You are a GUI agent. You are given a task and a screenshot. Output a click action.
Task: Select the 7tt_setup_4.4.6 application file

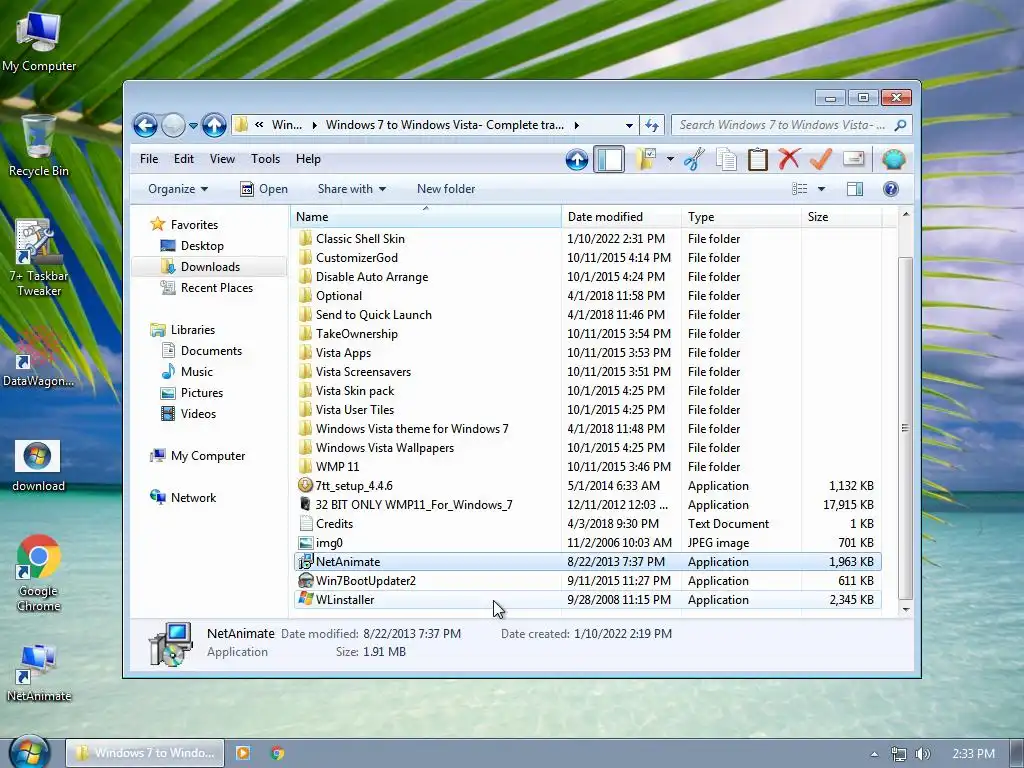click(x=354, y=486)
